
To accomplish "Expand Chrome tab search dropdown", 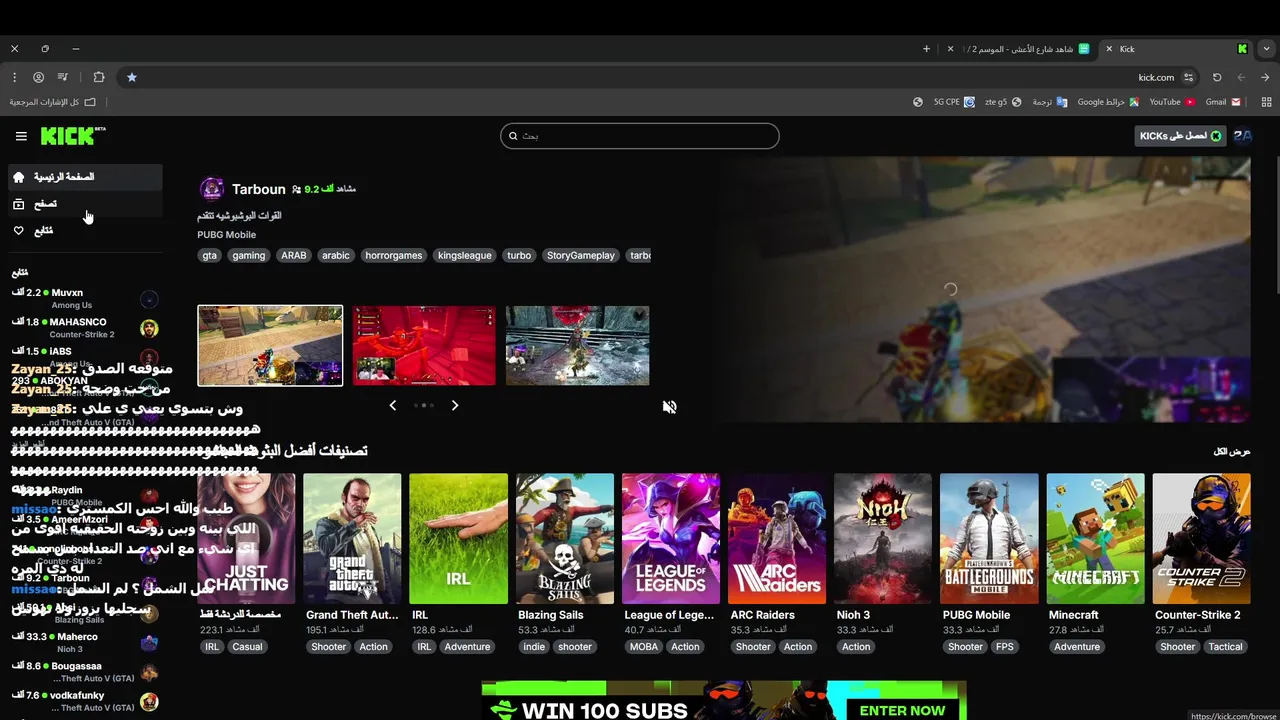I will [x=1267, y=48].
